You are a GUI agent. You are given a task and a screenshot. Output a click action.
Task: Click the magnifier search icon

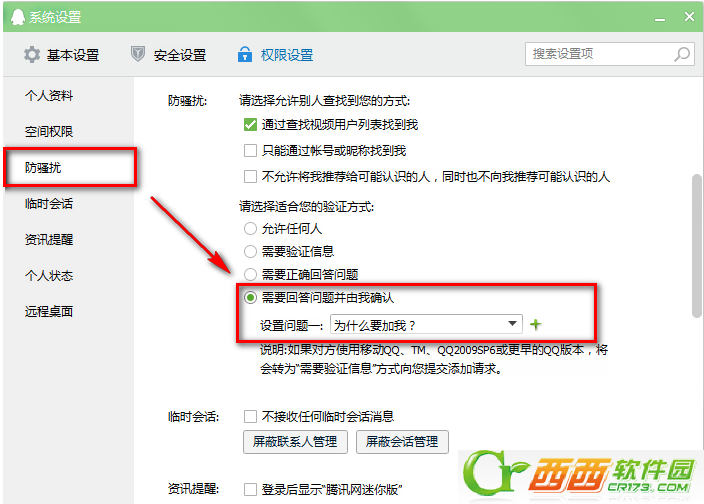point(682,54)
